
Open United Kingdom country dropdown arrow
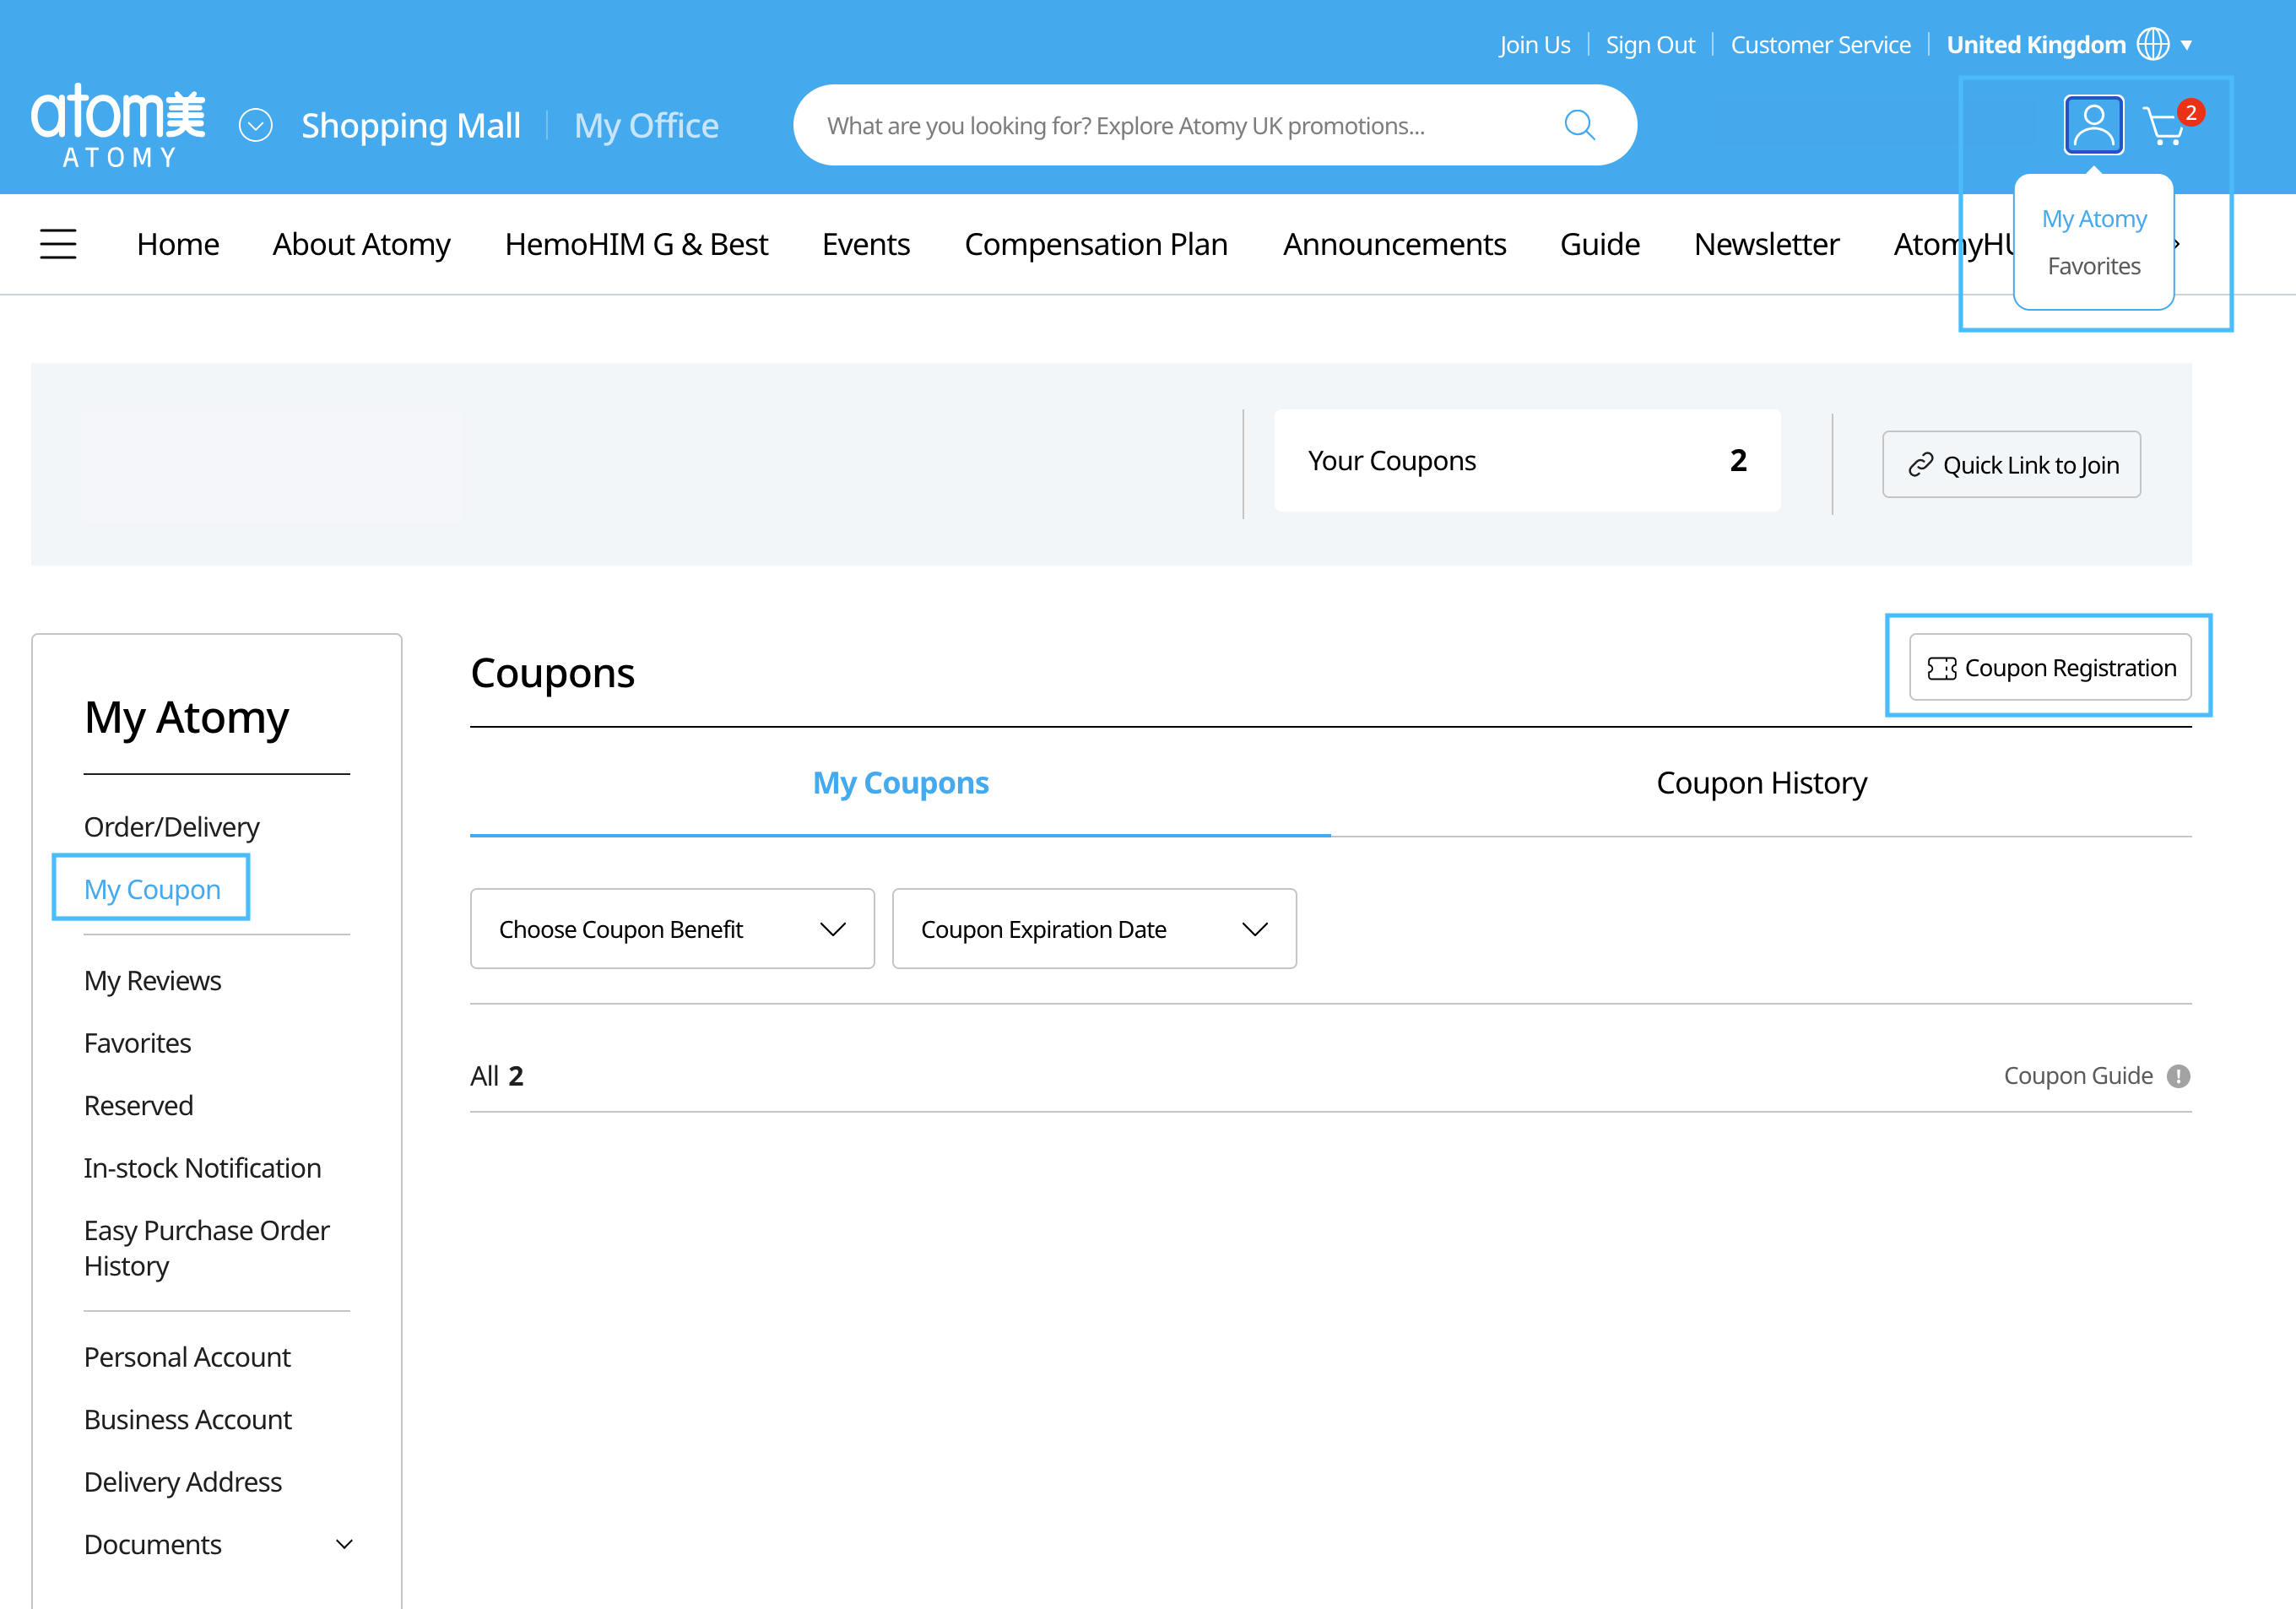pyautogui.click(x=2187, y=46)
